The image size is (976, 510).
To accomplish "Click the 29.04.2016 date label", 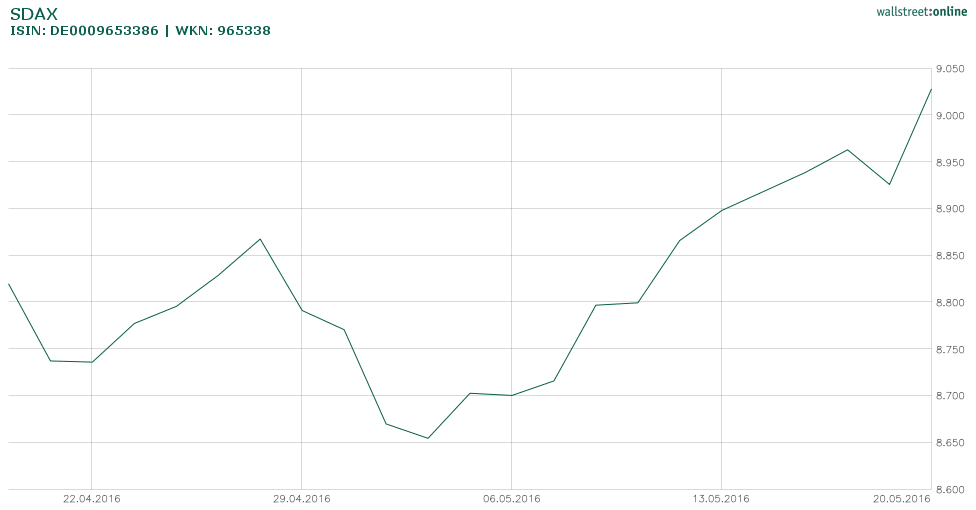I will pyautogui.click(x=302, y=498).
